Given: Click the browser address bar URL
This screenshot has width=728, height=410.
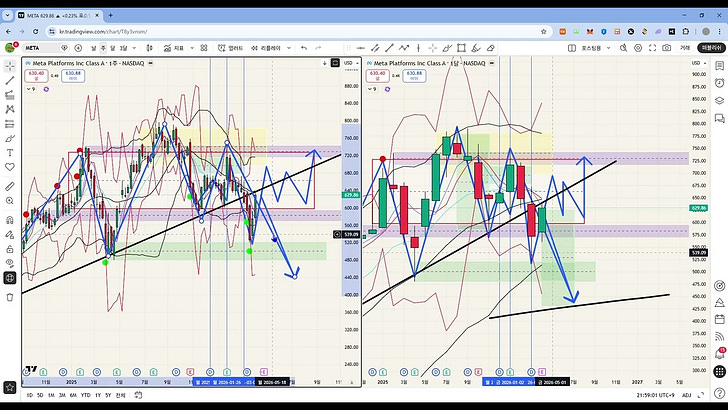Looking at the screenshot, I should (x=103, y=32).
